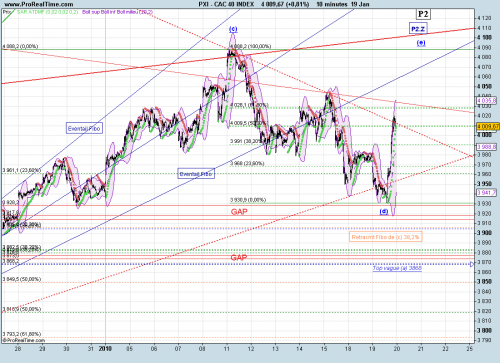Select the purple Boll sup Boll inf legend

pos(117,12)
